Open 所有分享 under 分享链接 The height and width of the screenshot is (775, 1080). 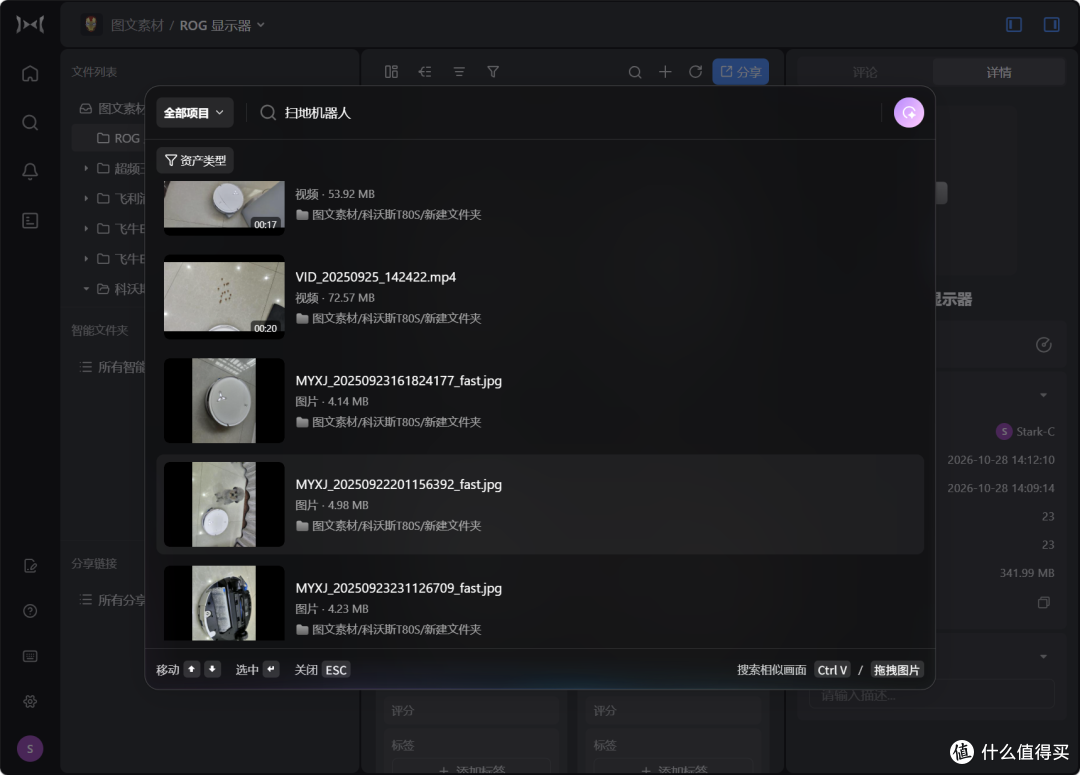coord(112,600)
